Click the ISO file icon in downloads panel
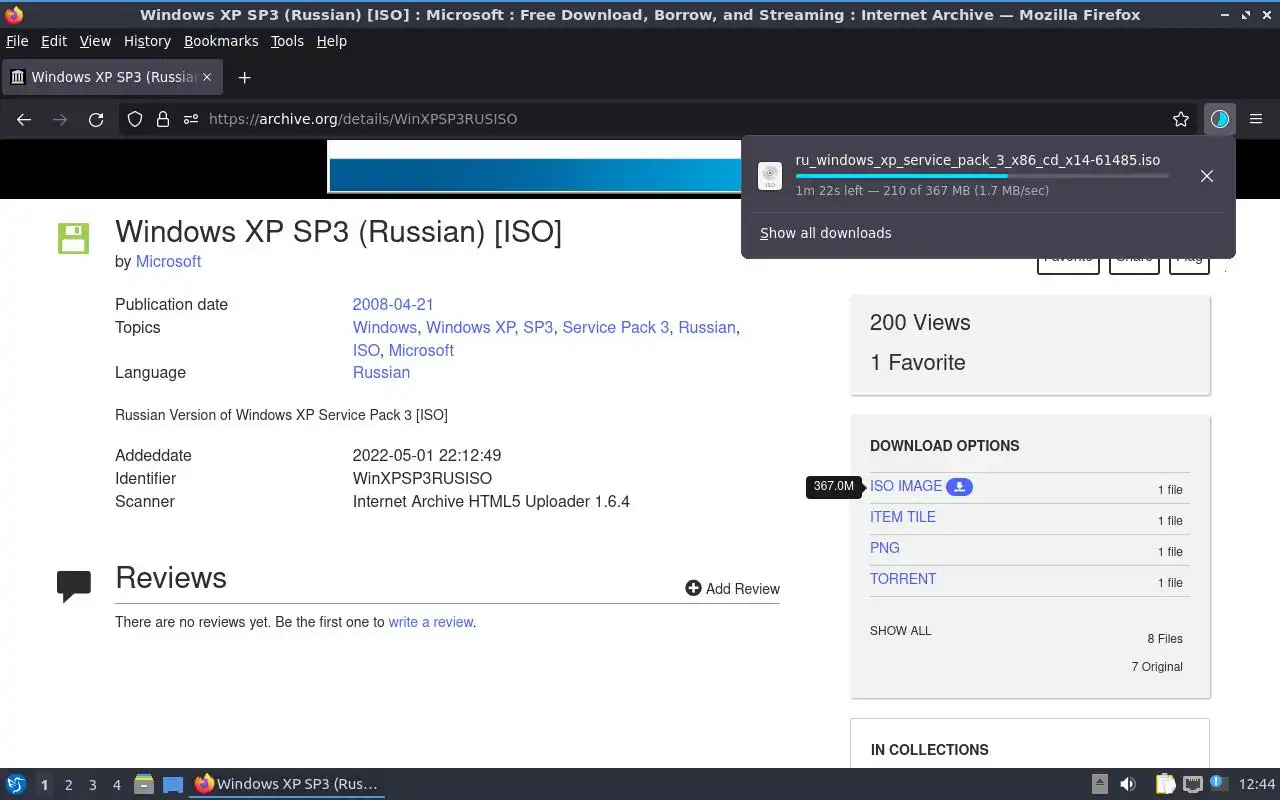This screenshot has height=800, width=1280. pyautogui.click(x=770, y=176)
